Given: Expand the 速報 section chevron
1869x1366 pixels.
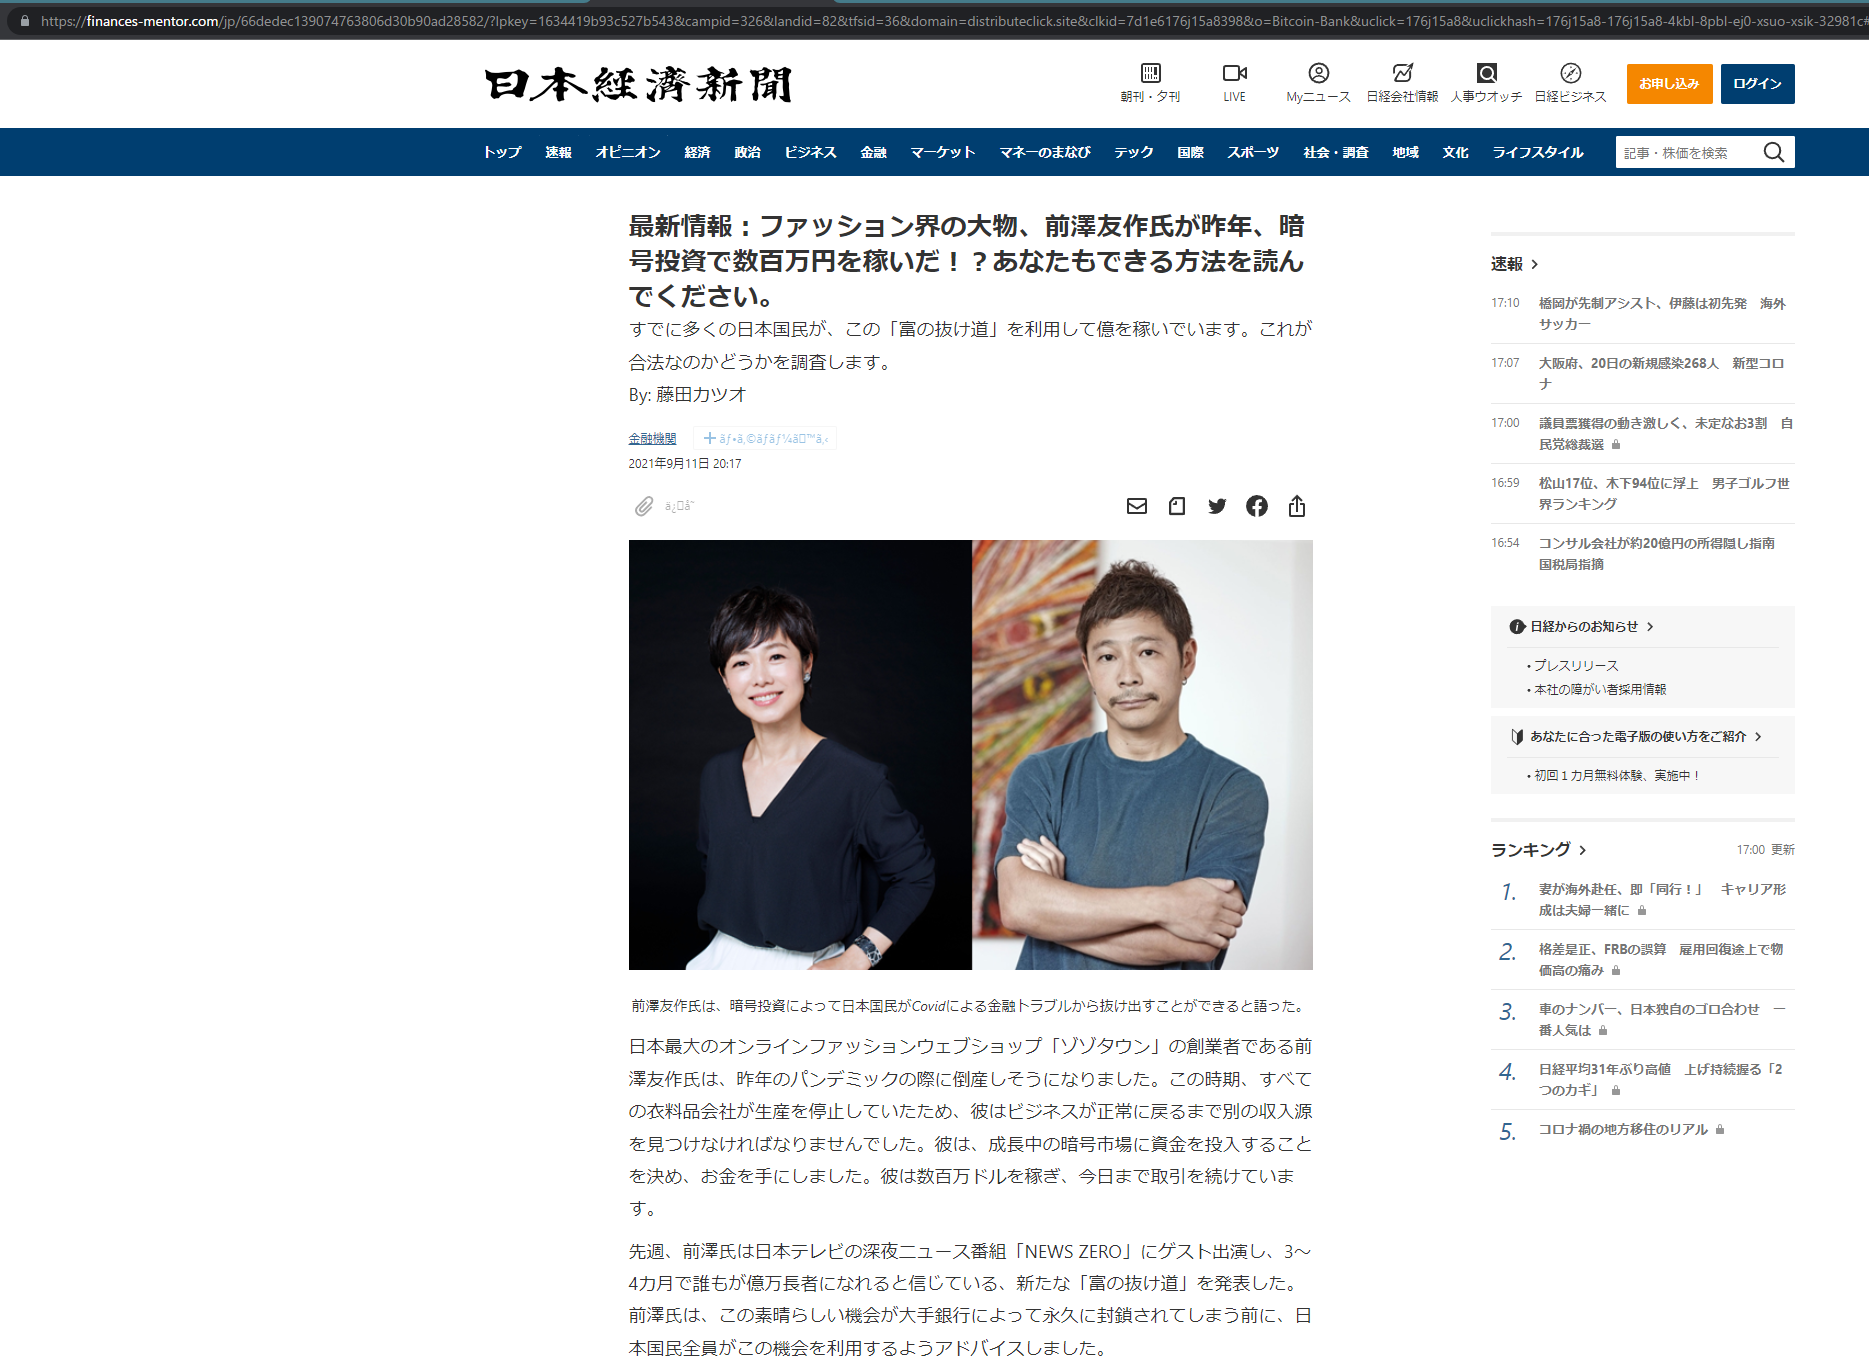Looking at the screenshot, I should (x=1535, y=264).
